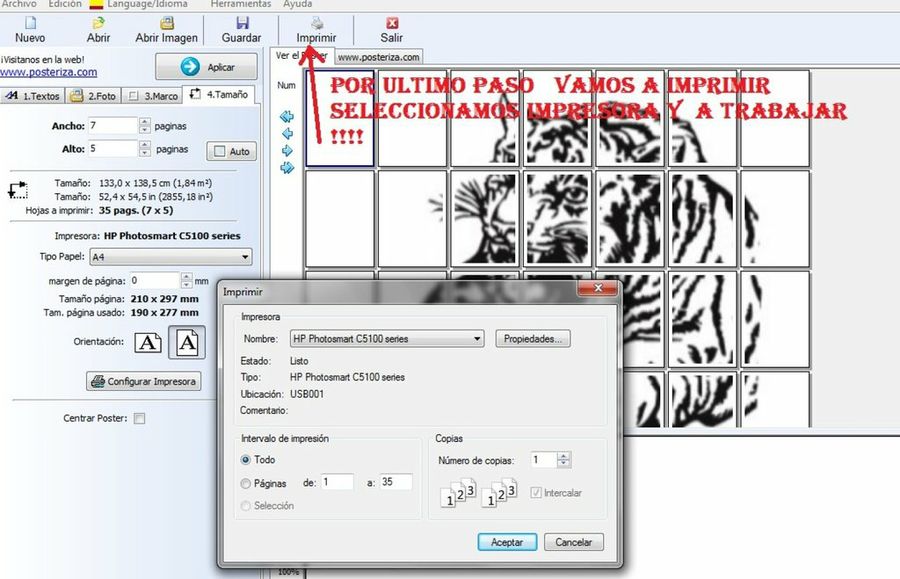
Task: Switch to the 2.Foto tab
Action: pos(95,96)
